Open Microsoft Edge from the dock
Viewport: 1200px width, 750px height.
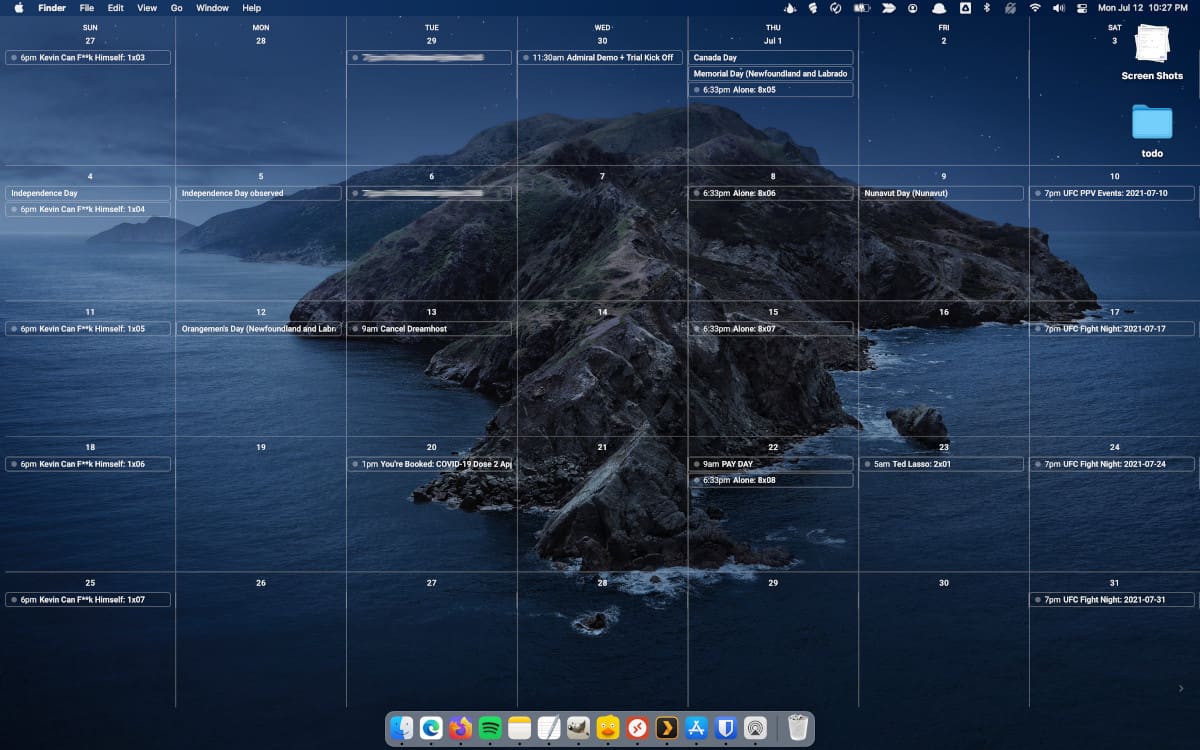pos(431,729)
